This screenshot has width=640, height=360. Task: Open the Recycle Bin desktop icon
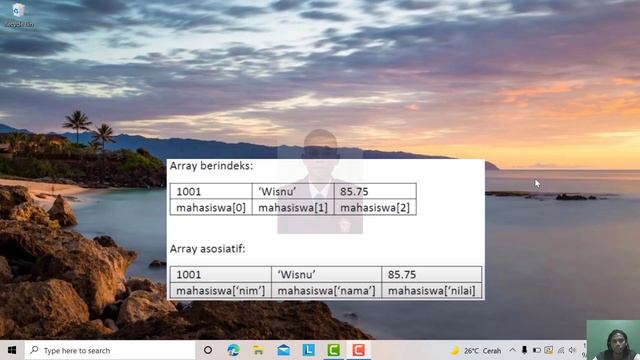coord(19,16)
